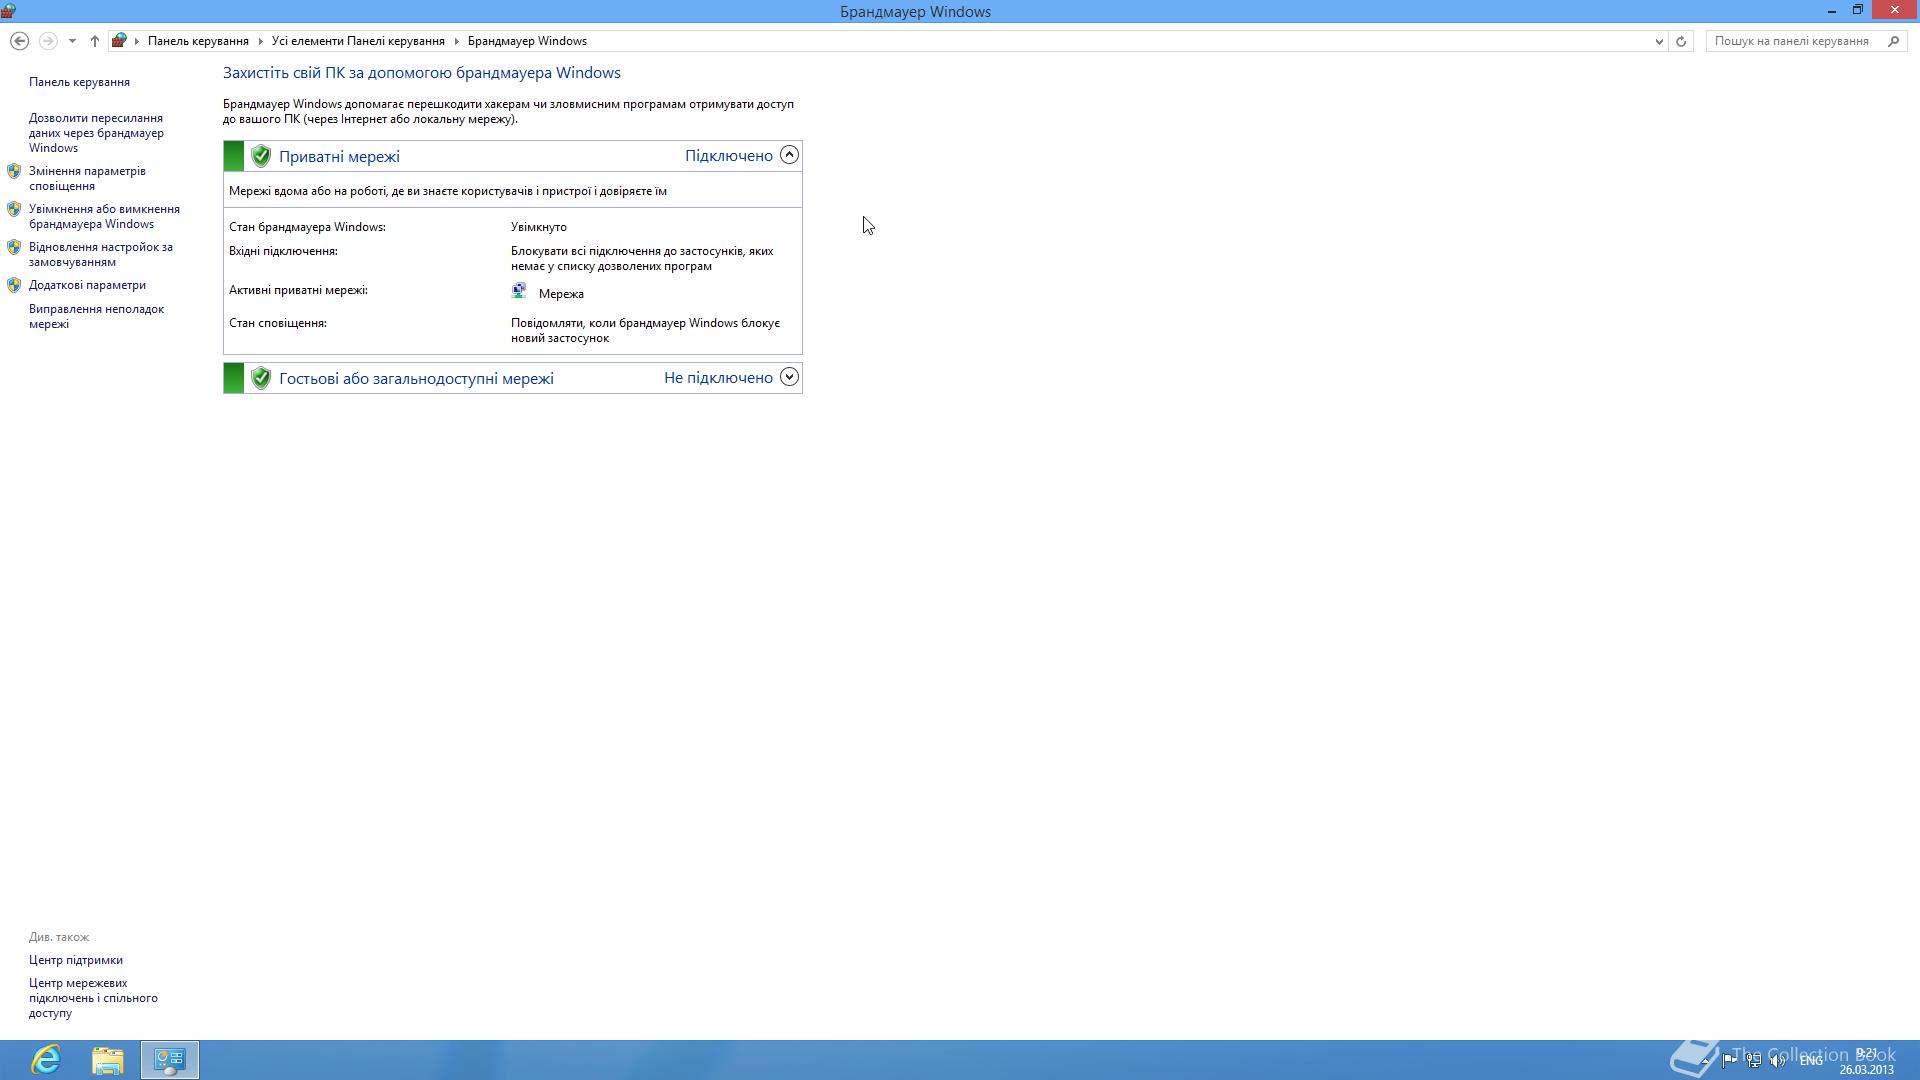Click 'Гостьові або загальнодоступні мережі' header title
Image resolution: width=1920 pixels, height=1080 pixels.
tap(416, 378)
